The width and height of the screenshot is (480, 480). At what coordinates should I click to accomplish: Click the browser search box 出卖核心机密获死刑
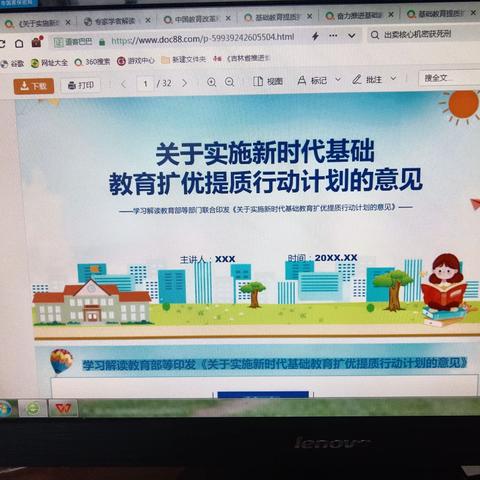click(x=423, y=34)
